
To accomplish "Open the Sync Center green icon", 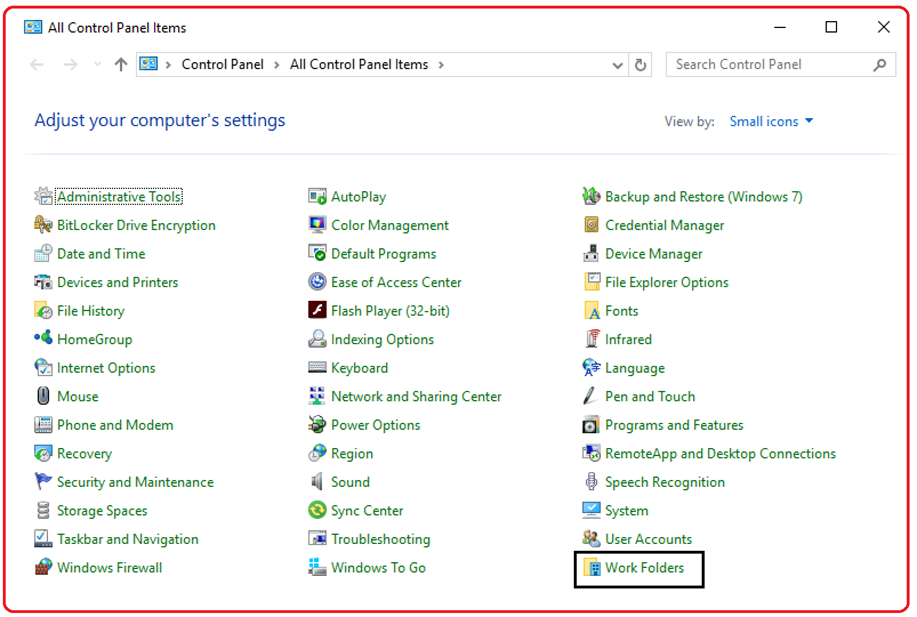I will point(317,511).
